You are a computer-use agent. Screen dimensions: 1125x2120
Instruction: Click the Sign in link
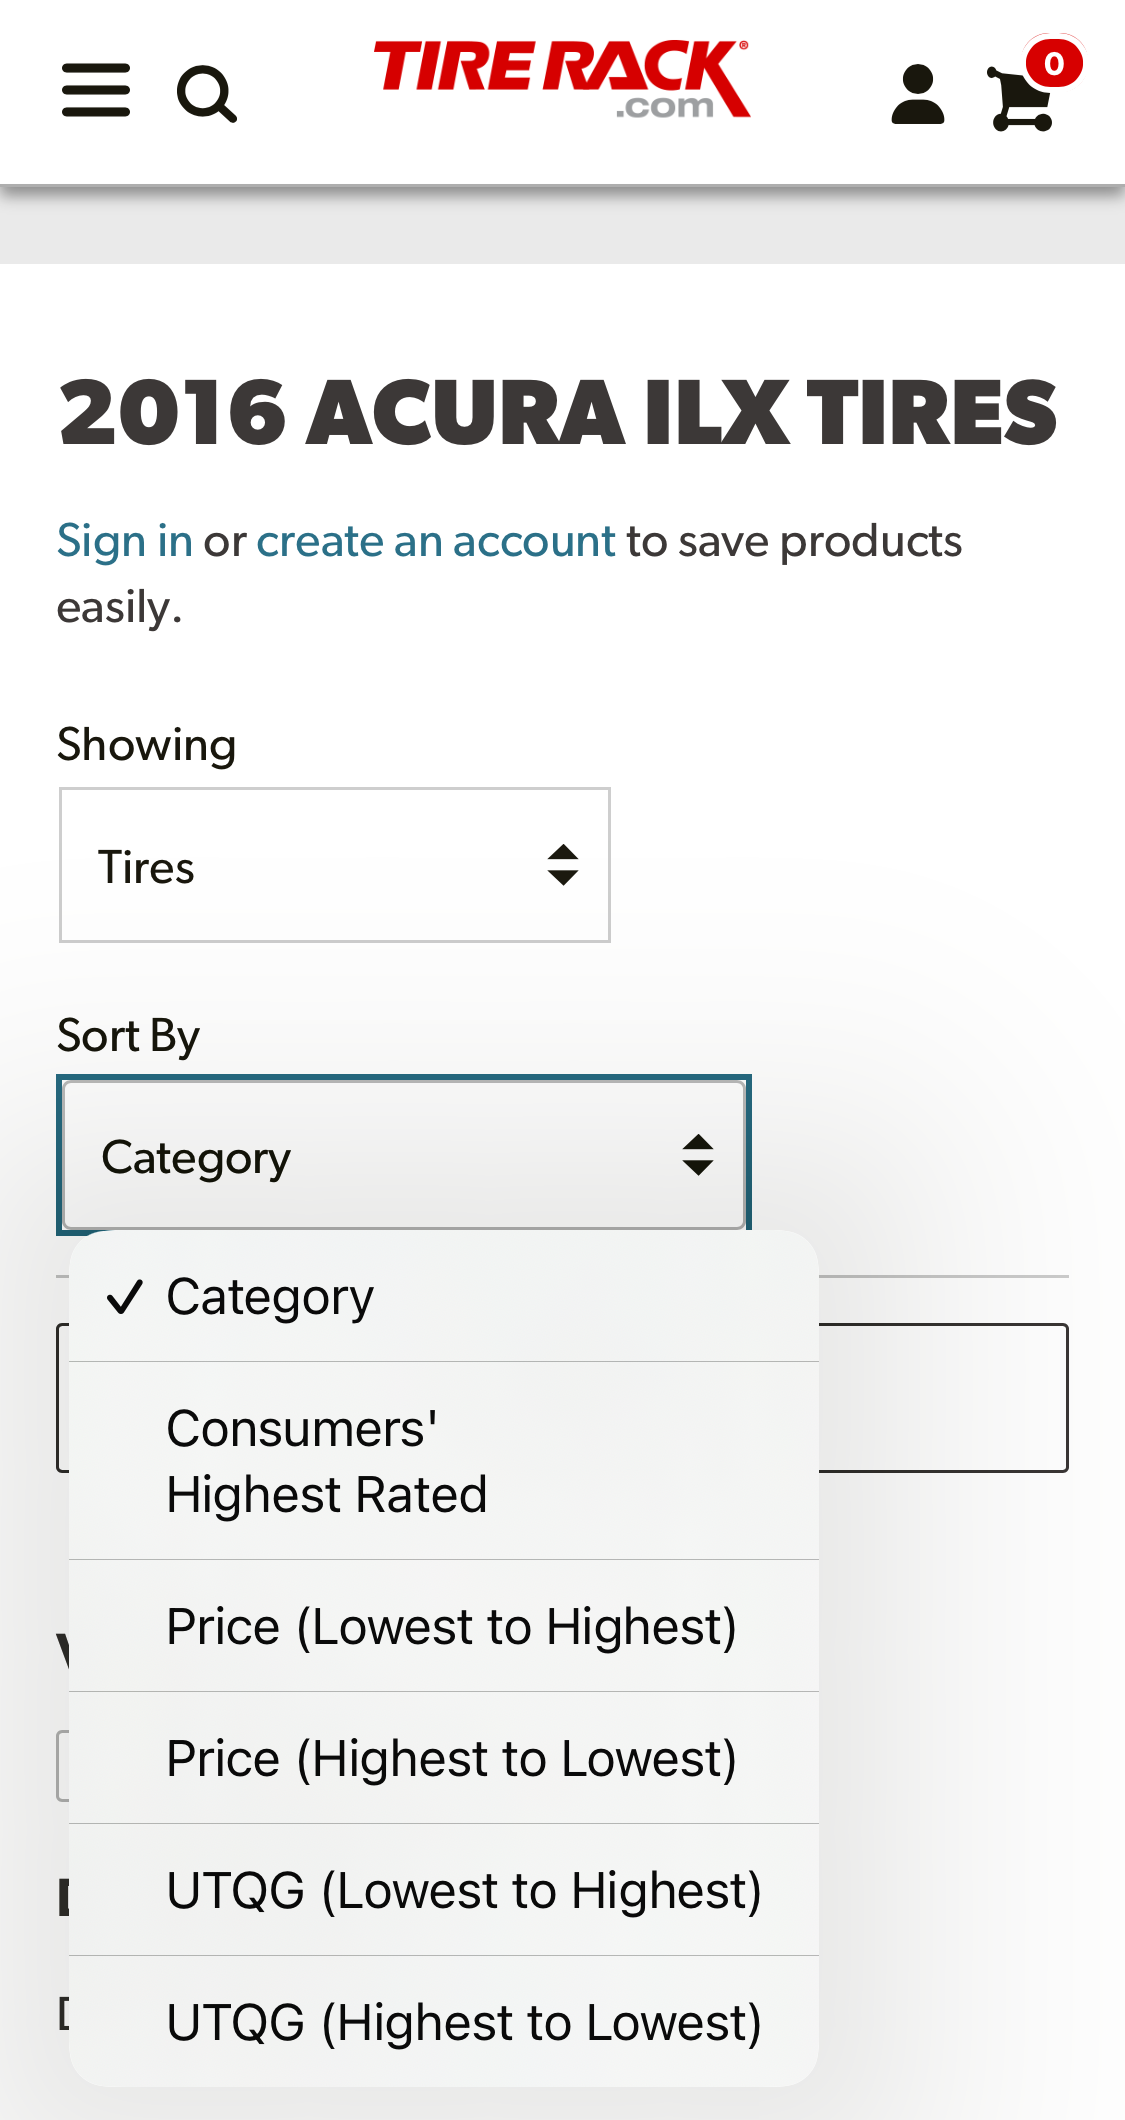(x=124, y=541)
